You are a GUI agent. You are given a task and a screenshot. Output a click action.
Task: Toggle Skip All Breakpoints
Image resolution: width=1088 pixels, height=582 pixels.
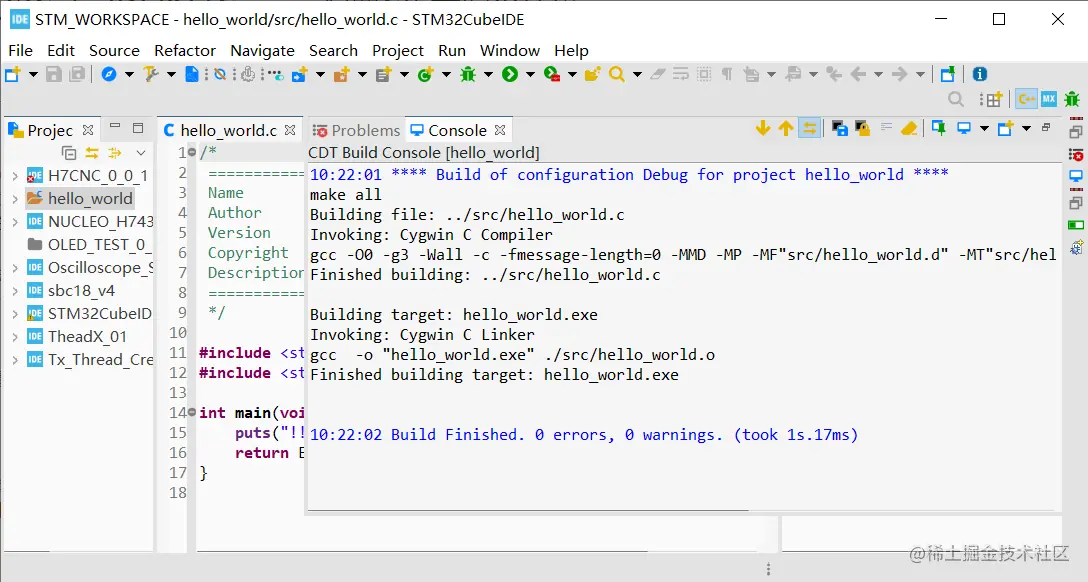point(219,74)
